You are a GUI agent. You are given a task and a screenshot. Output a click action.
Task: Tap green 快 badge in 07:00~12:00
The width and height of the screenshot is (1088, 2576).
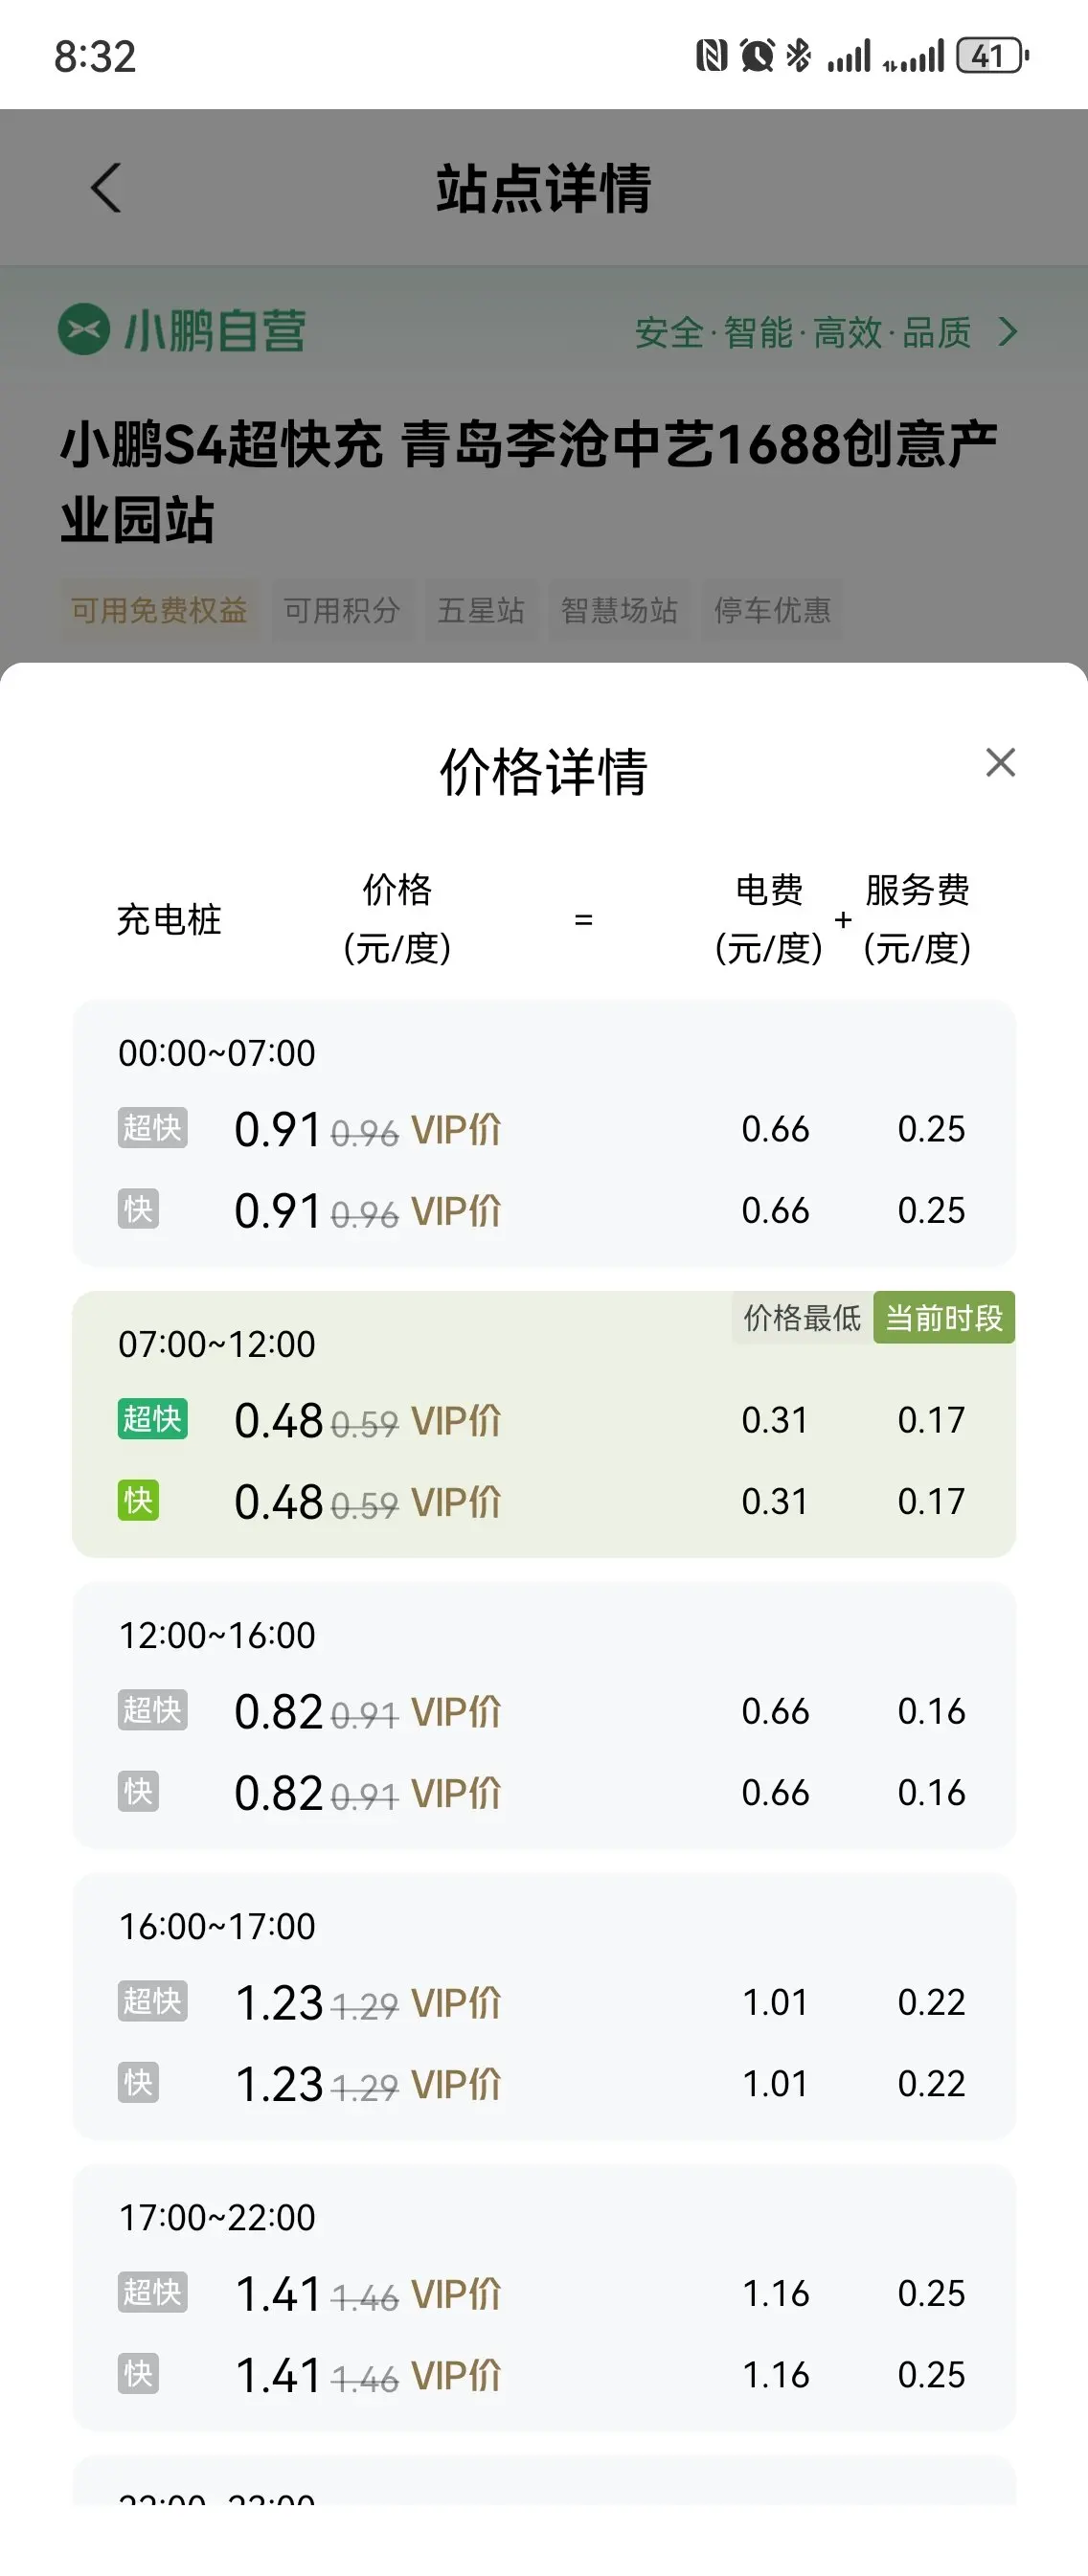[x=138, y=1501]
